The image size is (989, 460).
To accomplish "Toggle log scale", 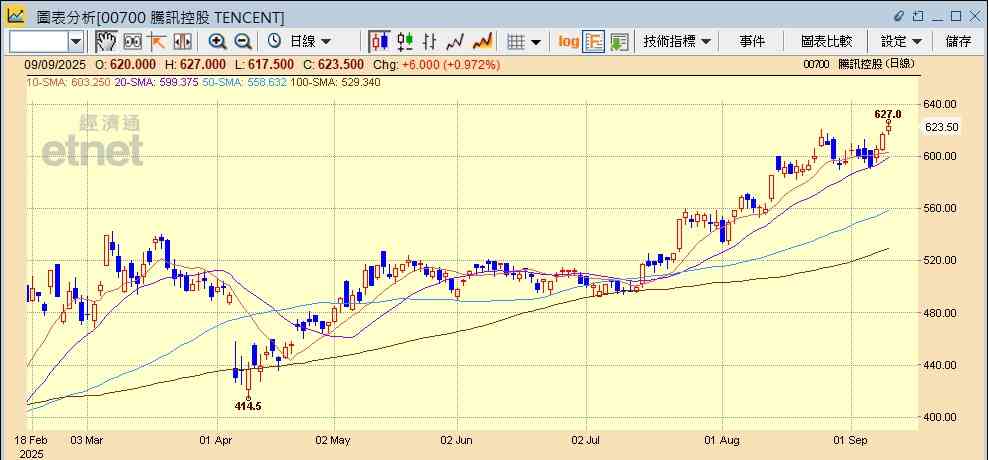I will (568, 42).
